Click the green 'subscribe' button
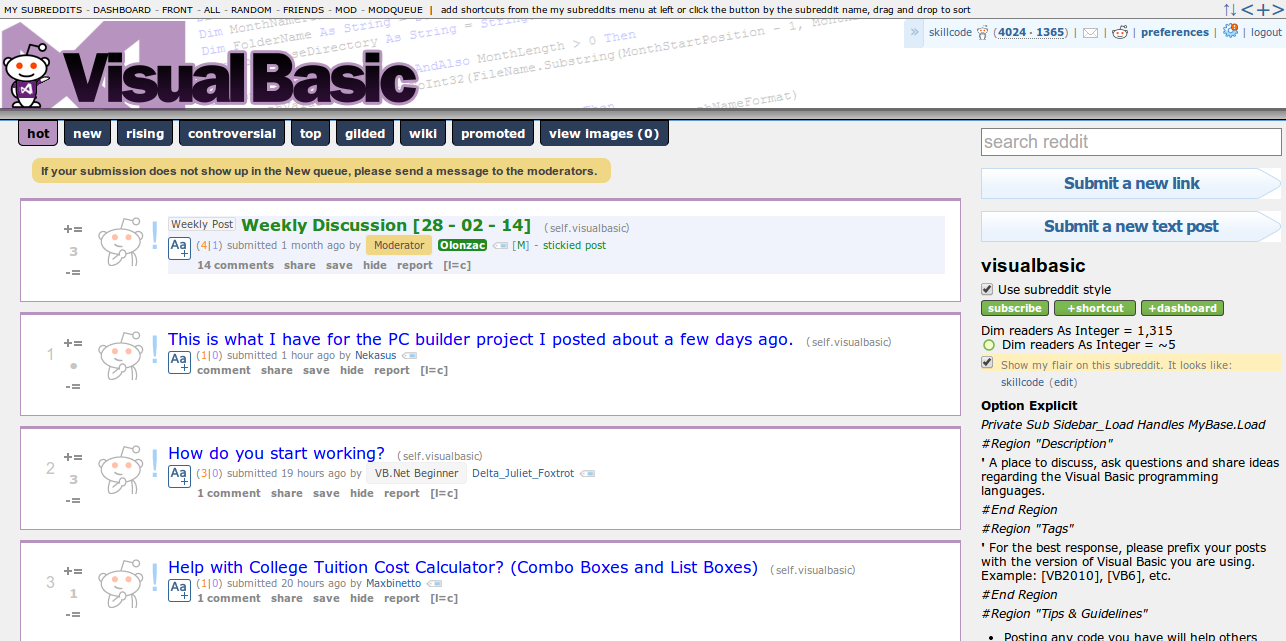The height and width of the screenshot is (641, 1286). click(x=1014, y=308)
